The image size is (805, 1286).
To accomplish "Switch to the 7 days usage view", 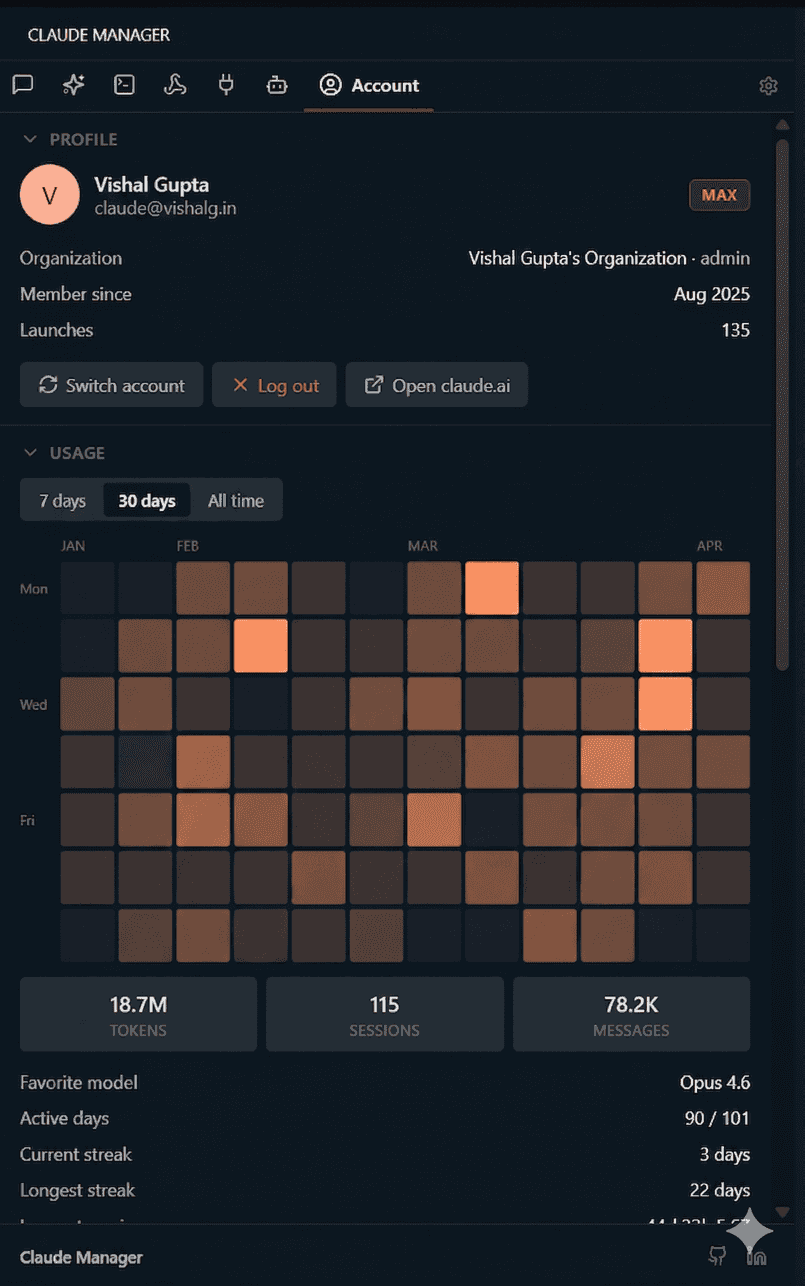I will pyautogui.click(x=62, y=500).
